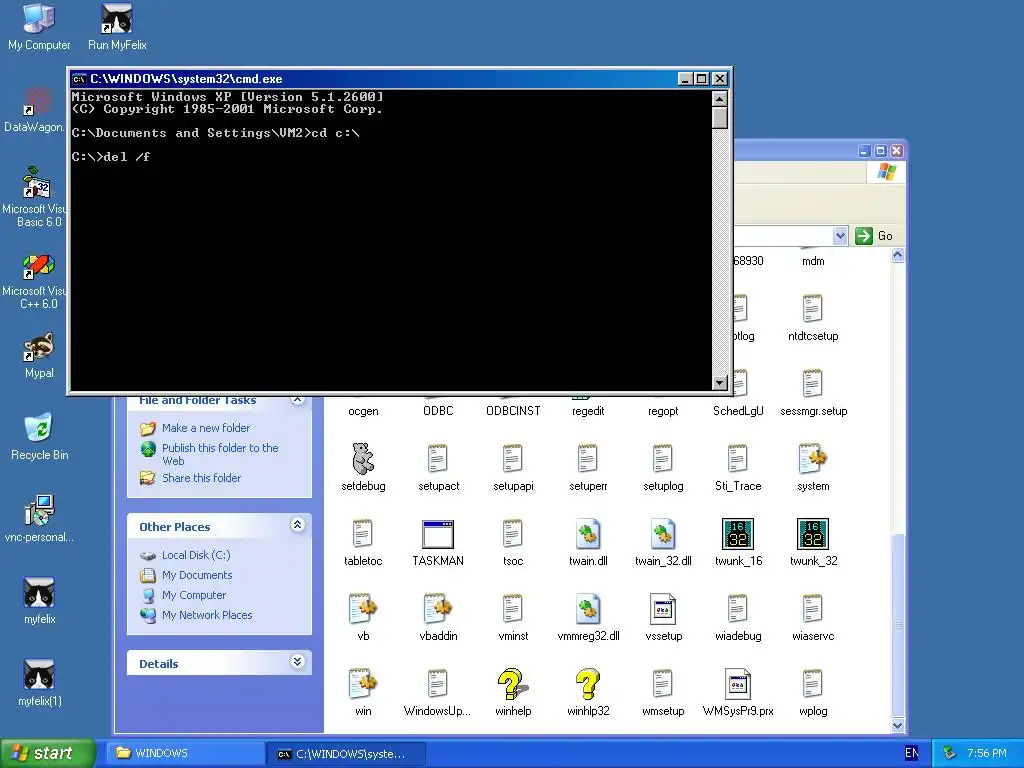The image size is (1024, 768).
Task: Go to Local Disk (C:)
Action: tap(196, 555)
